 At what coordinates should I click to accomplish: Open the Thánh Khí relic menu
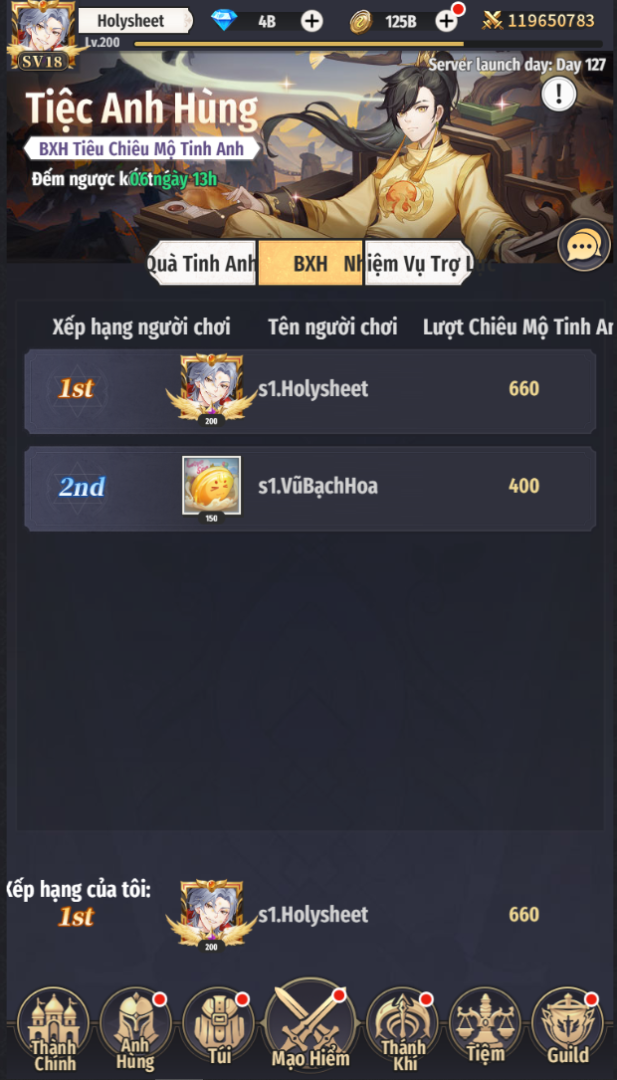403,1026
